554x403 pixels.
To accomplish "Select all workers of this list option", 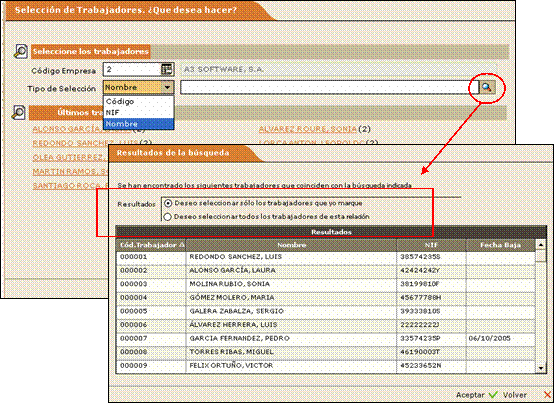I will [168, 217].
